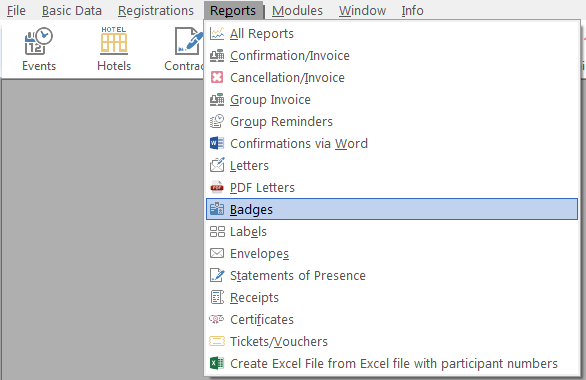Select PDF Letters menu entry
Image resolution: width=586 pixels, height=380 pixels.
click(392, 187)
